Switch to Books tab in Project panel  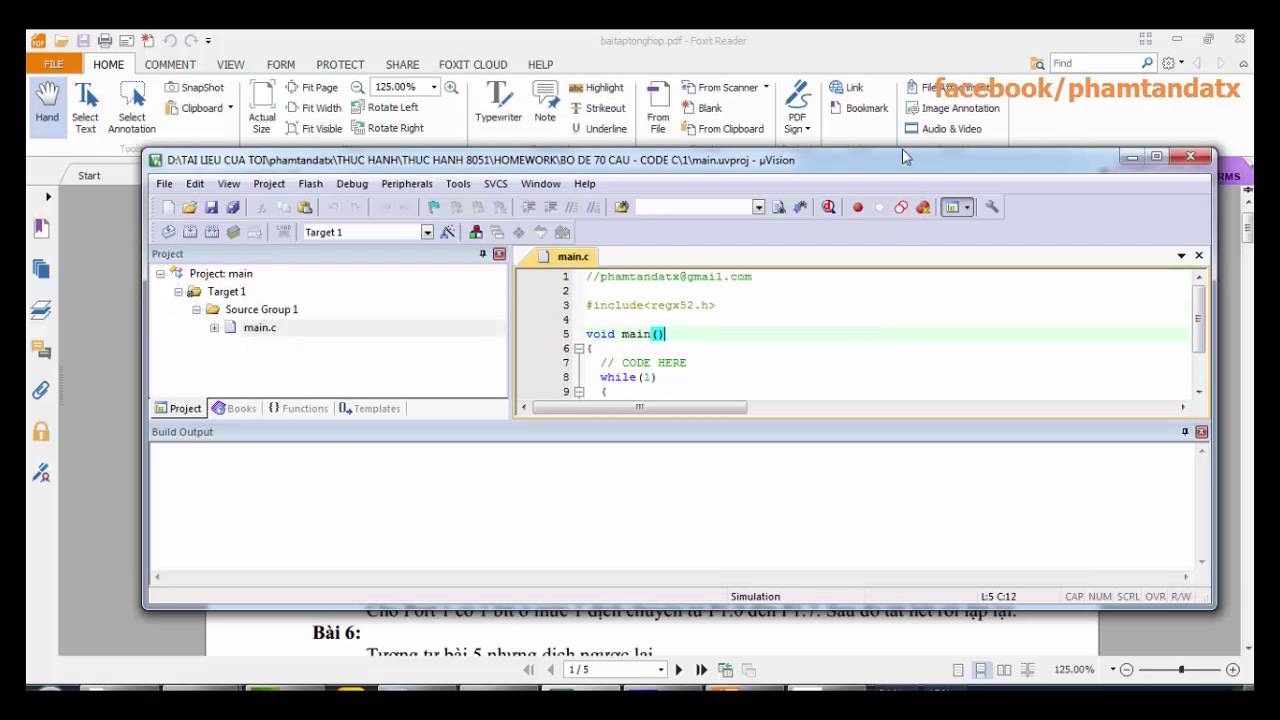(x=234, y=408)
